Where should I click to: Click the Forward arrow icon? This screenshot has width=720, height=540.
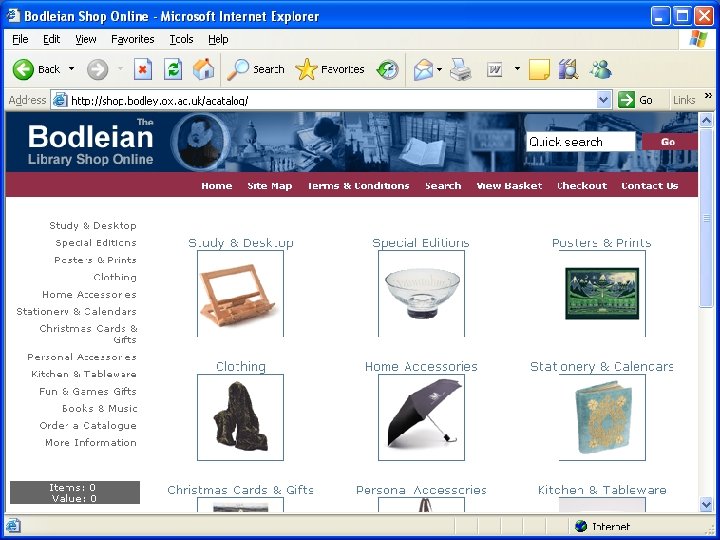click(97, 69)
